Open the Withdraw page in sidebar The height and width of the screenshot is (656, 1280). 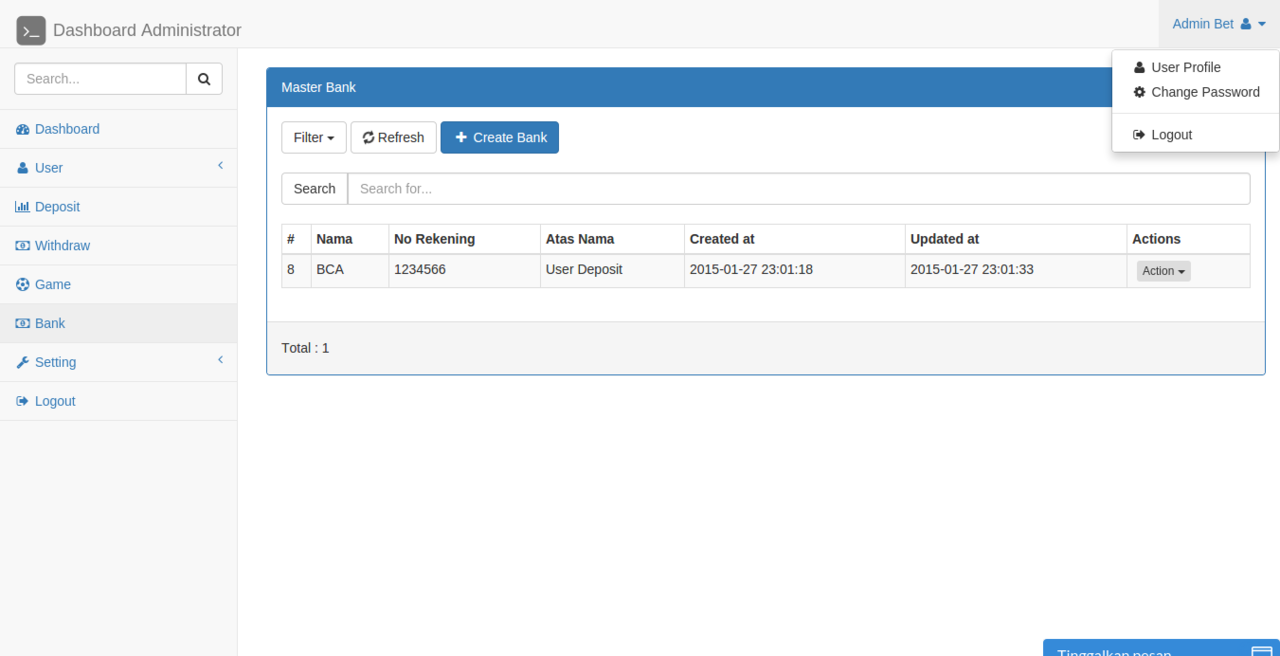click(61, 246)
